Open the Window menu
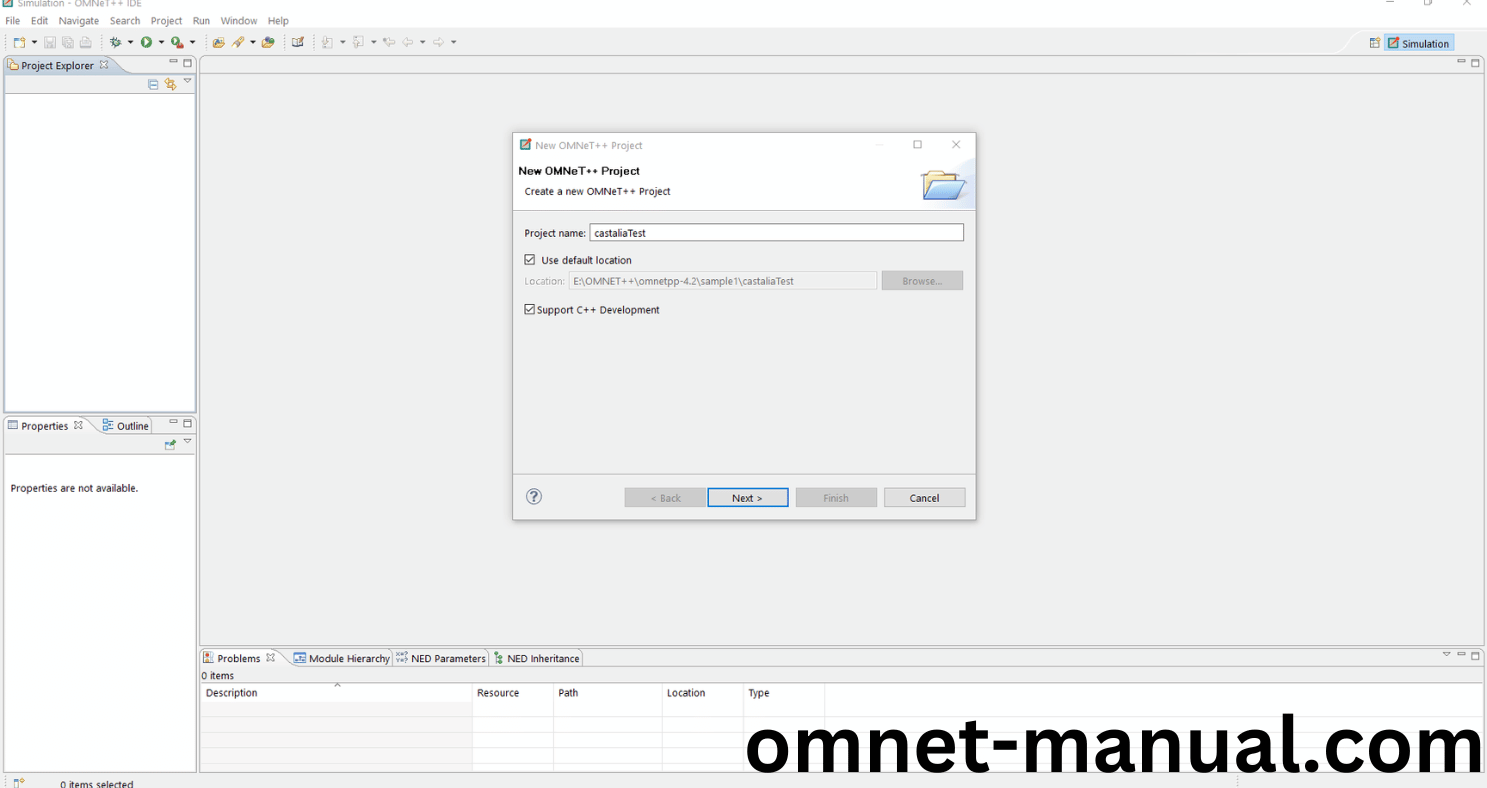Image resolution: width=1487 pixels, height=788 pixels. tap(238, 20)
